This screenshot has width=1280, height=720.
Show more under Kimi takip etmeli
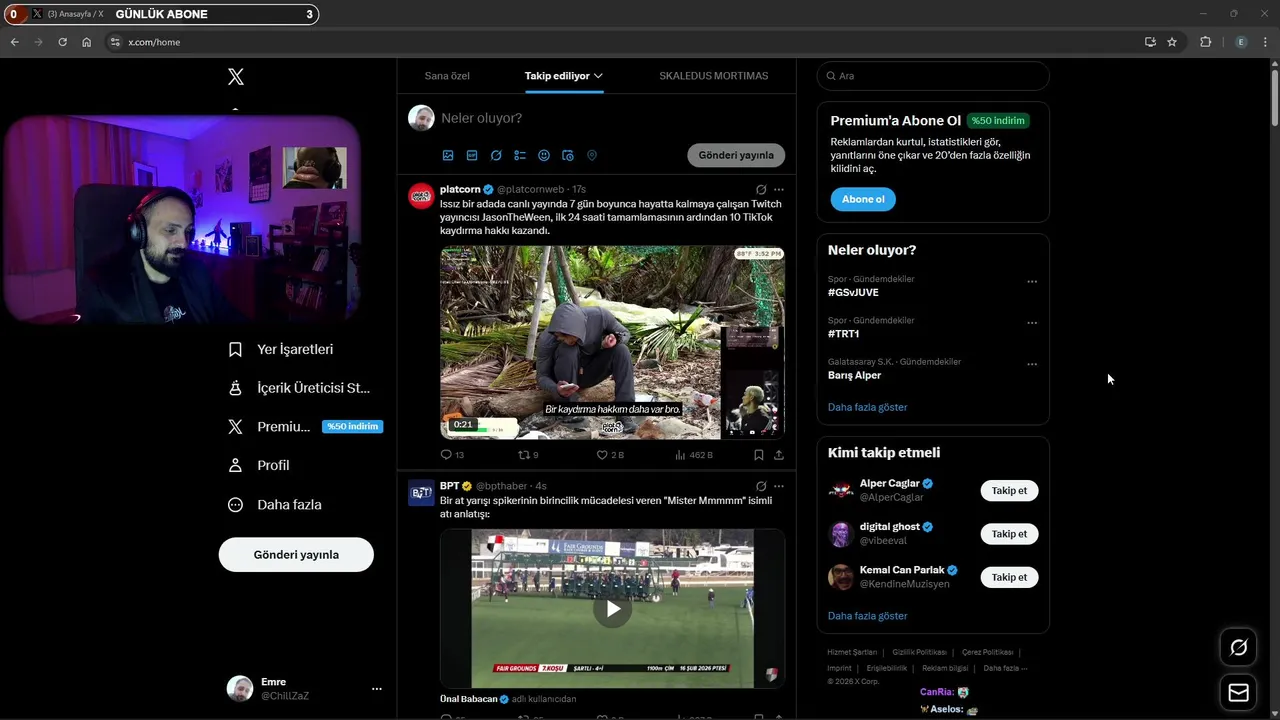867,616
